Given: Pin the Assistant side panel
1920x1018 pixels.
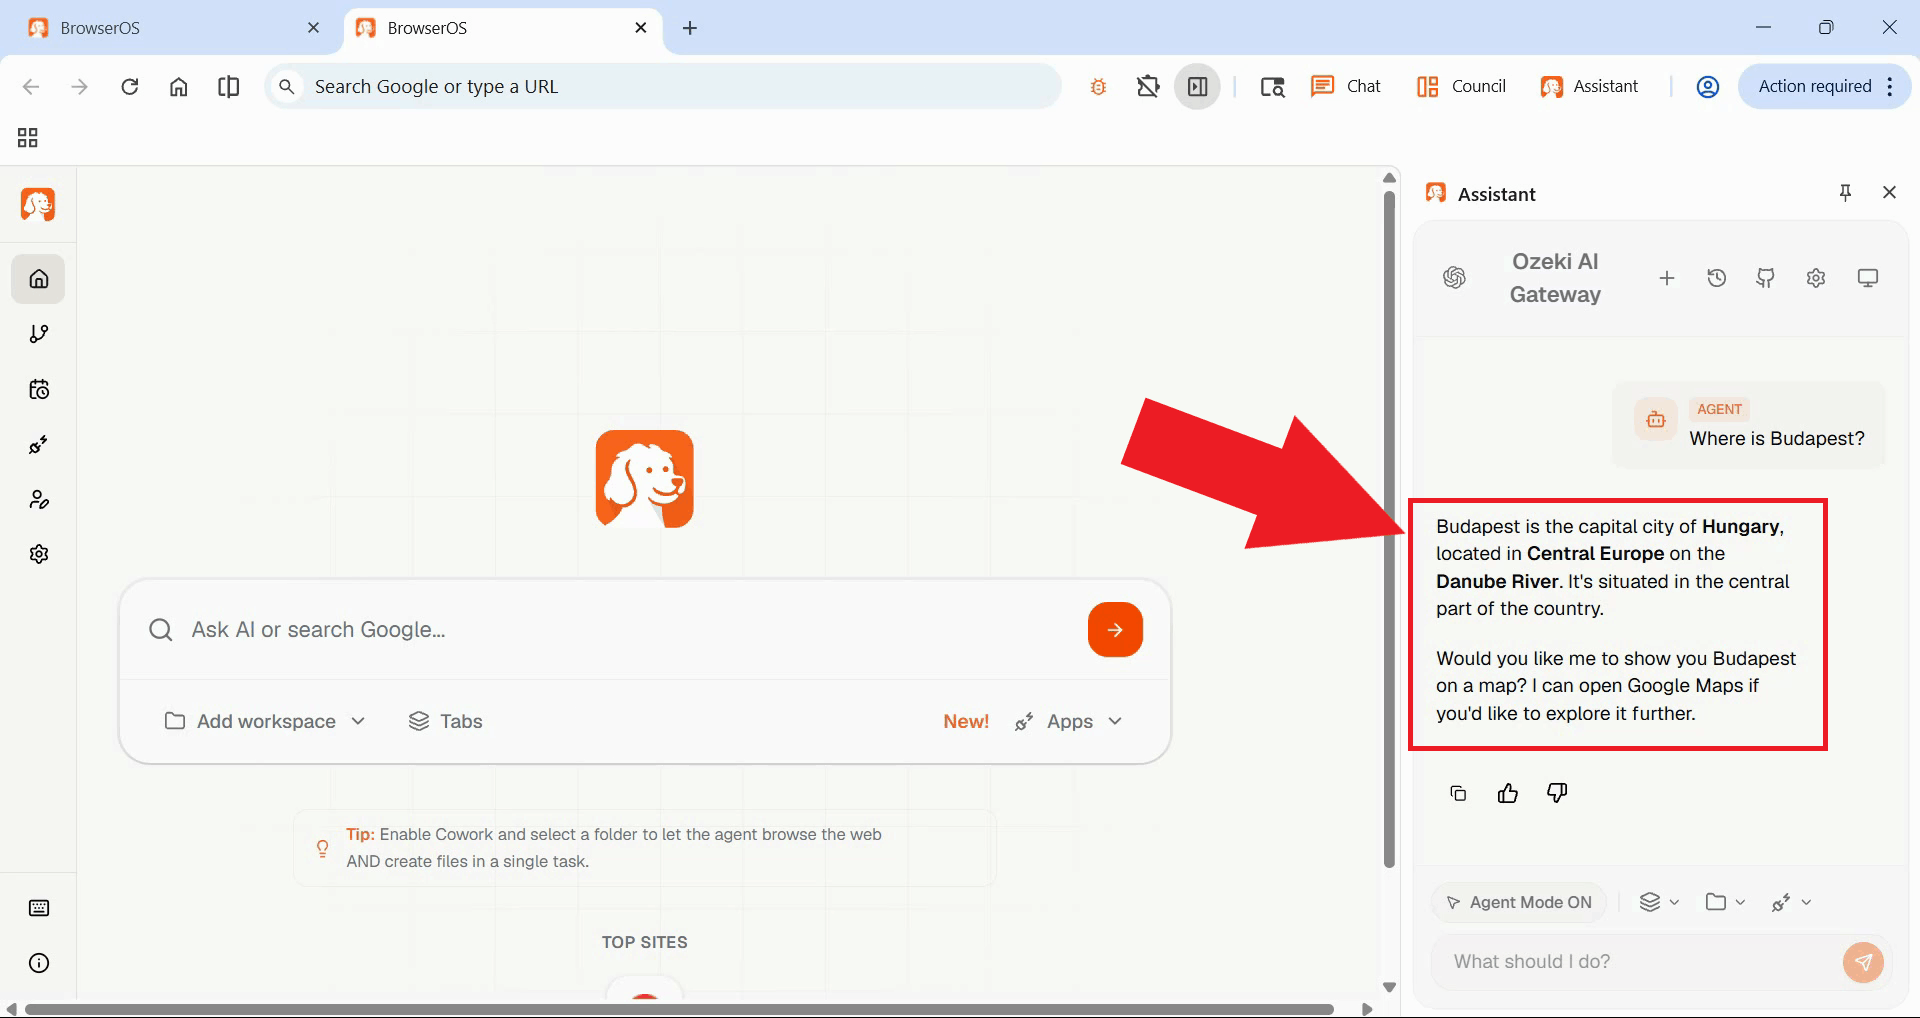Looking at the screenshot, I should tap(1845, 193).
